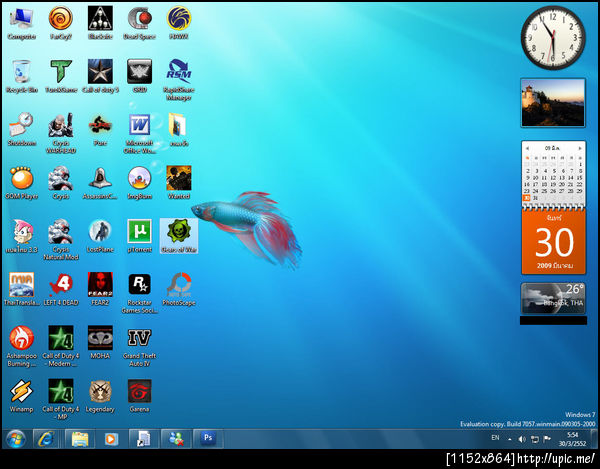Click the LostPlanet desktop icon
Viewport: 600px width, 469px height.
(100, 236)
